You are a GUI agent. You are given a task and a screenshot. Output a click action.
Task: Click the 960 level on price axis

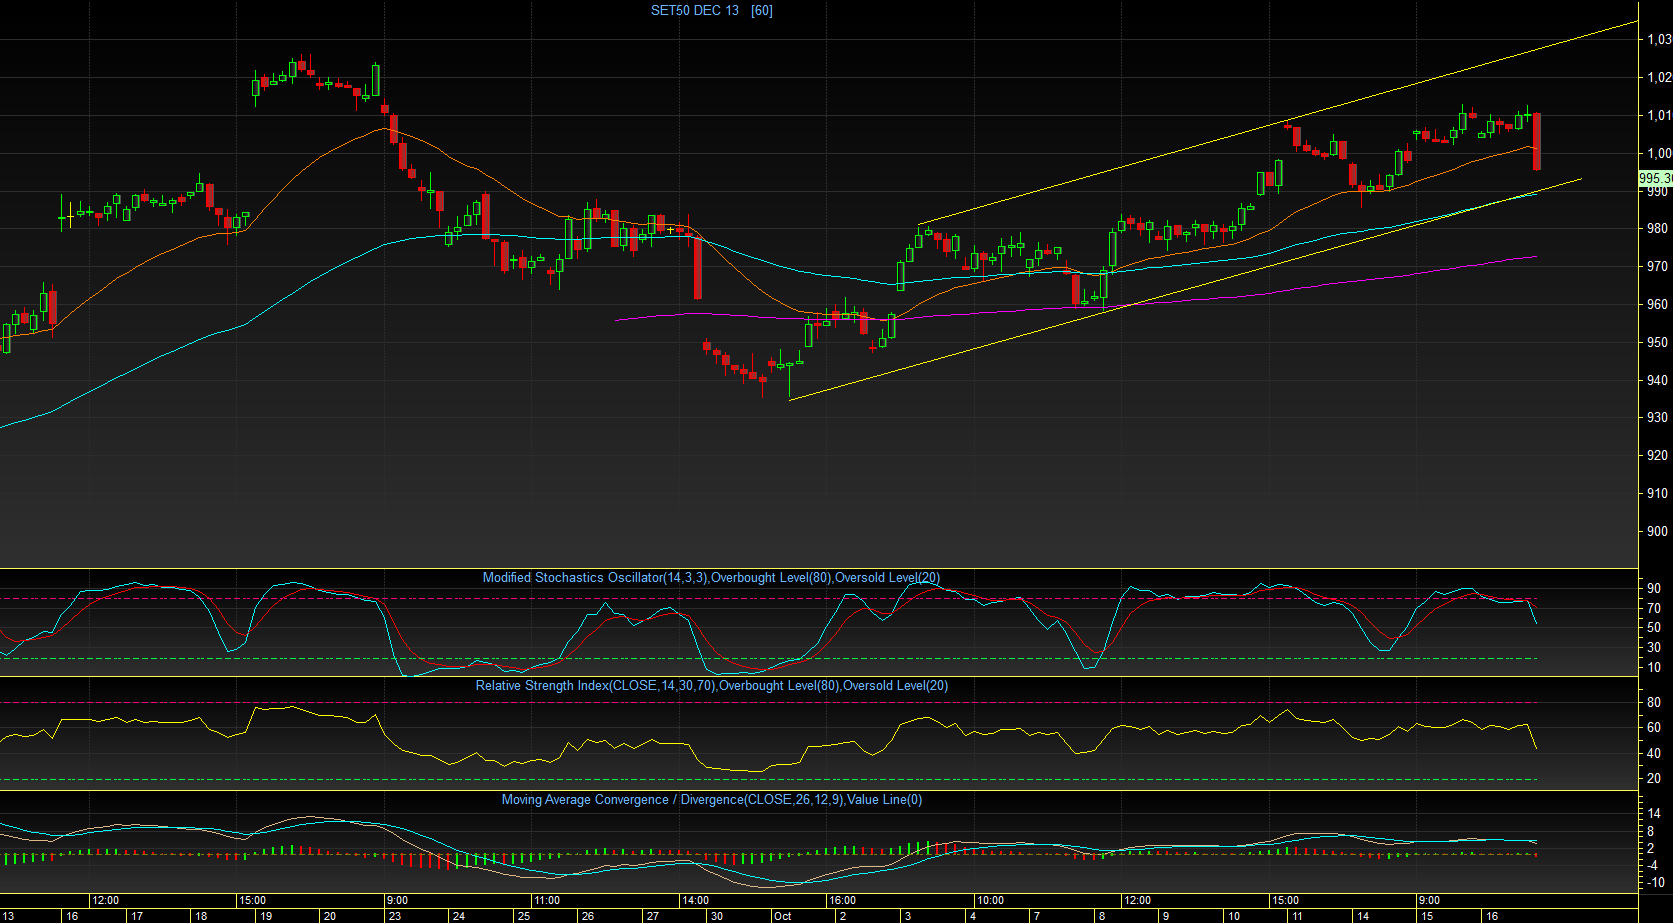(x=1658, y=305)
